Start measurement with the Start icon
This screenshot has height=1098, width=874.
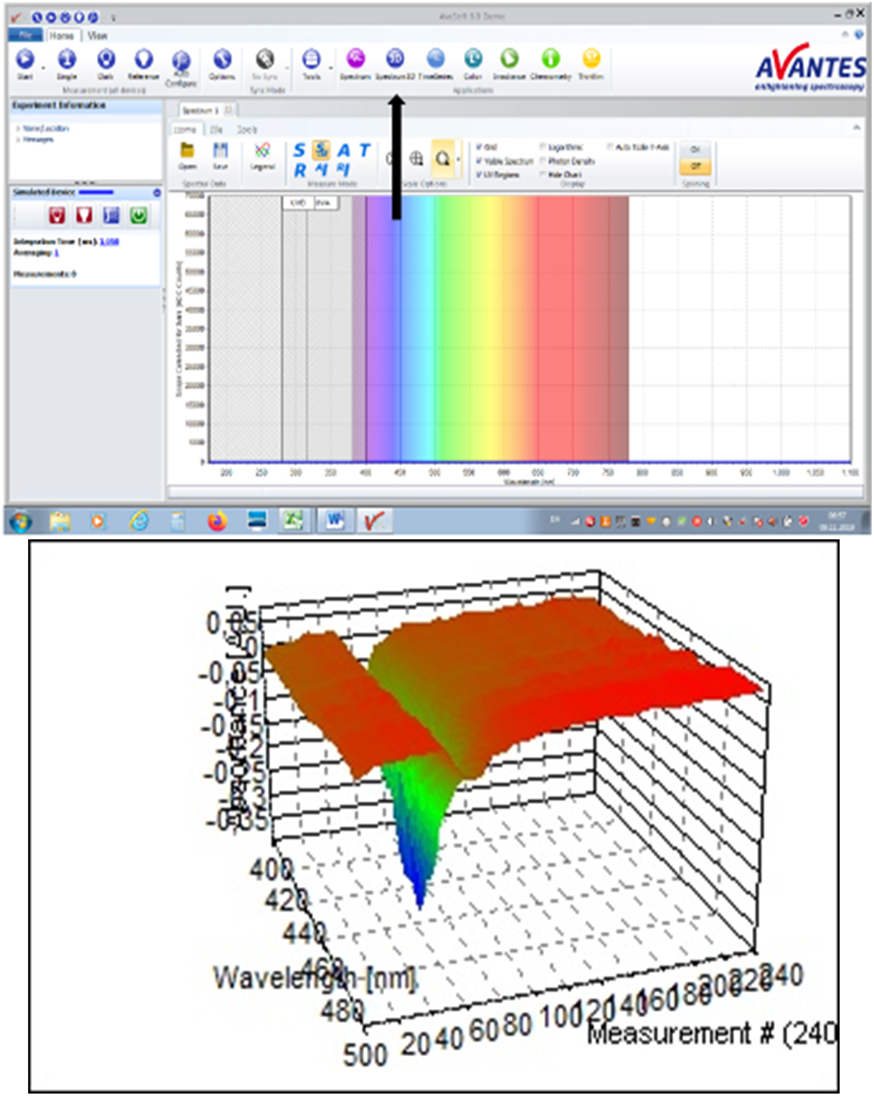[x=25, y=61]
